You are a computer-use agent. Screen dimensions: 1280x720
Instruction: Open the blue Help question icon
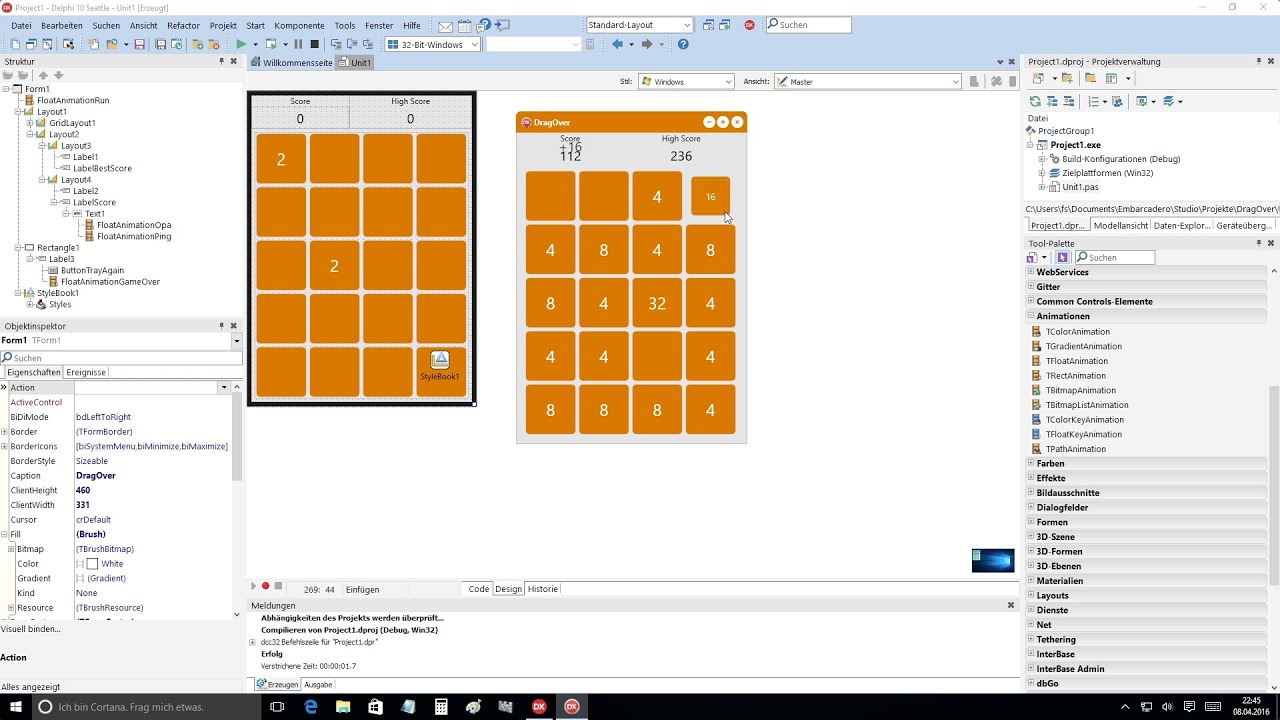tap(683, 44)
